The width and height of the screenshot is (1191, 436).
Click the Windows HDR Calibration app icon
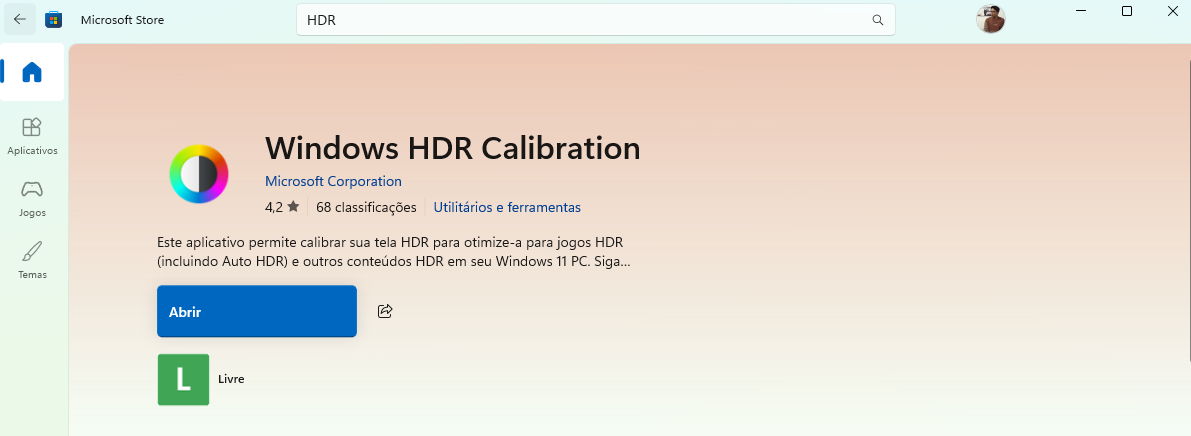coord(198,174)
